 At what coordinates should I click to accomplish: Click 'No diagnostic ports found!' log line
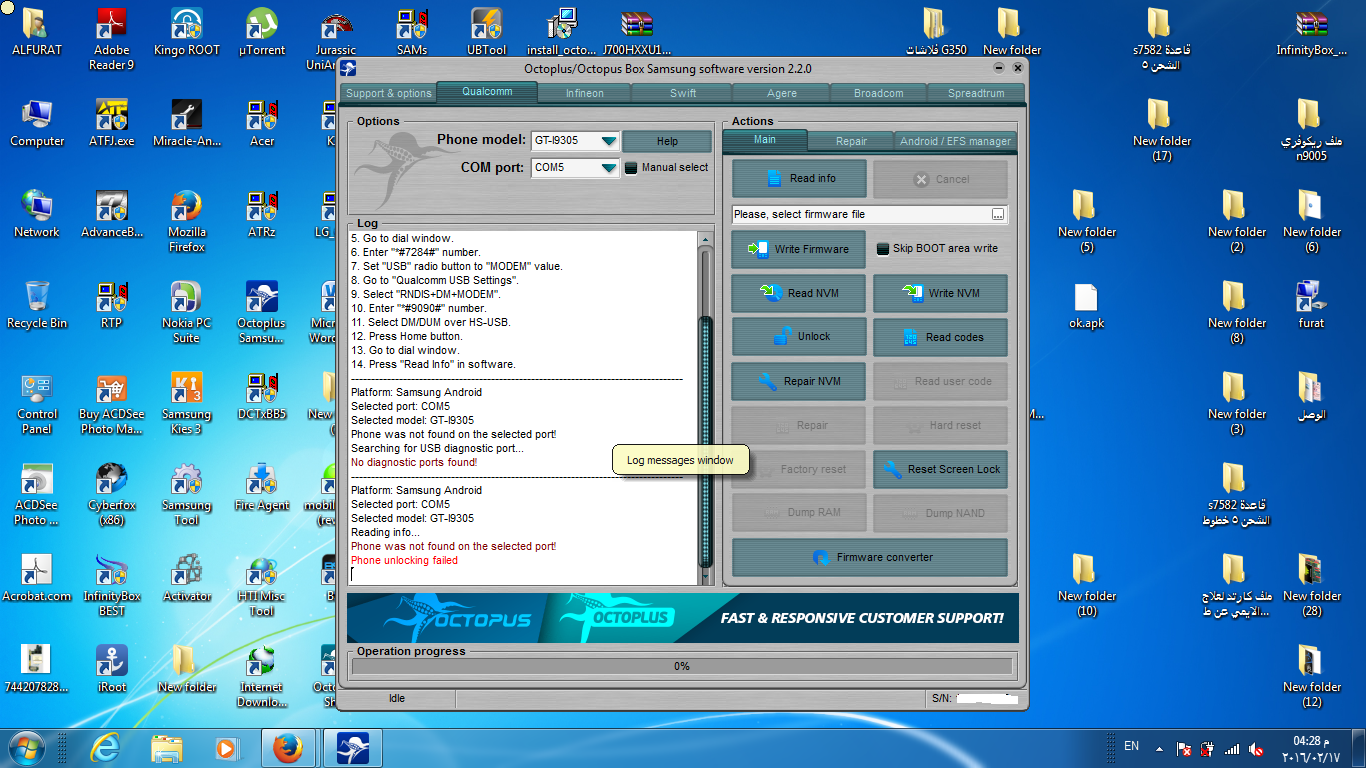tap(414, 463)
